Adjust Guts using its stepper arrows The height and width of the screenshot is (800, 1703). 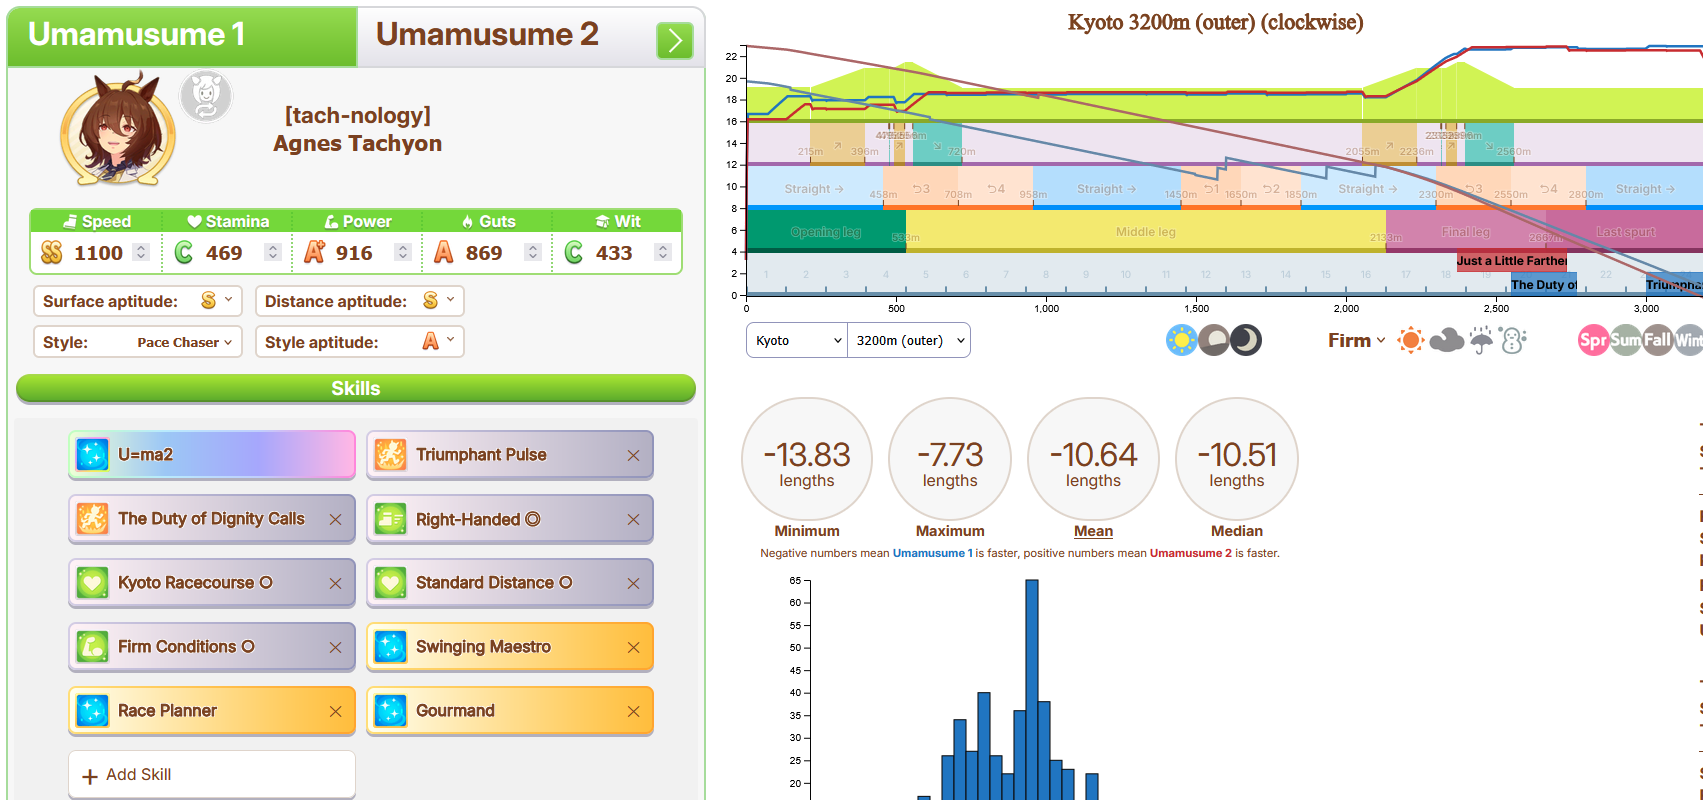tap(533, 253)
